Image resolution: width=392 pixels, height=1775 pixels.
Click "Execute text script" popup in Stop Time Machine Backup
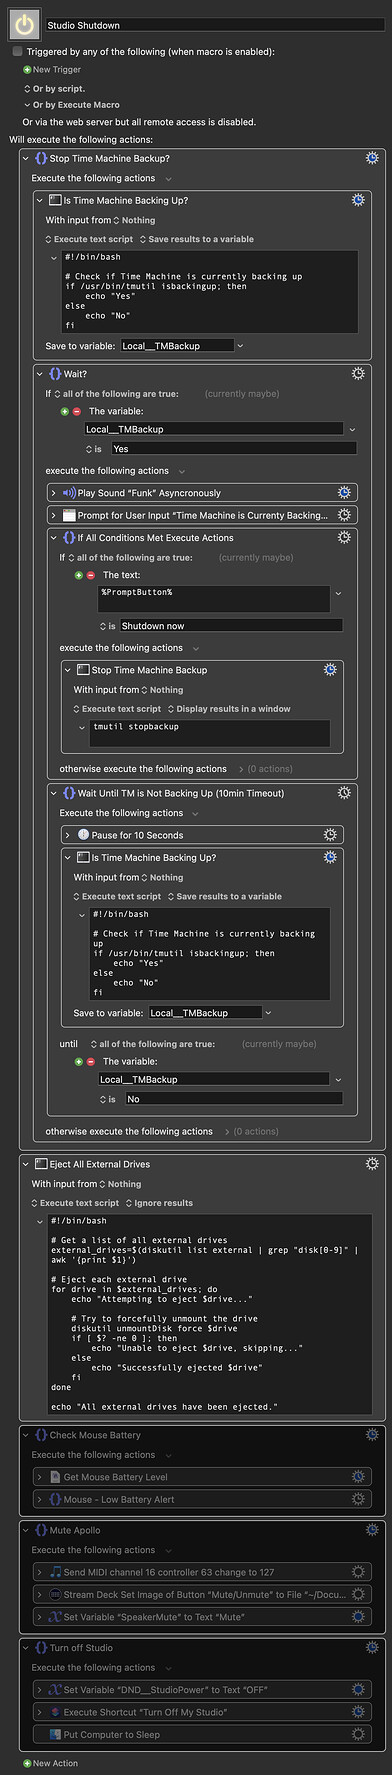[x=117, y=709]
